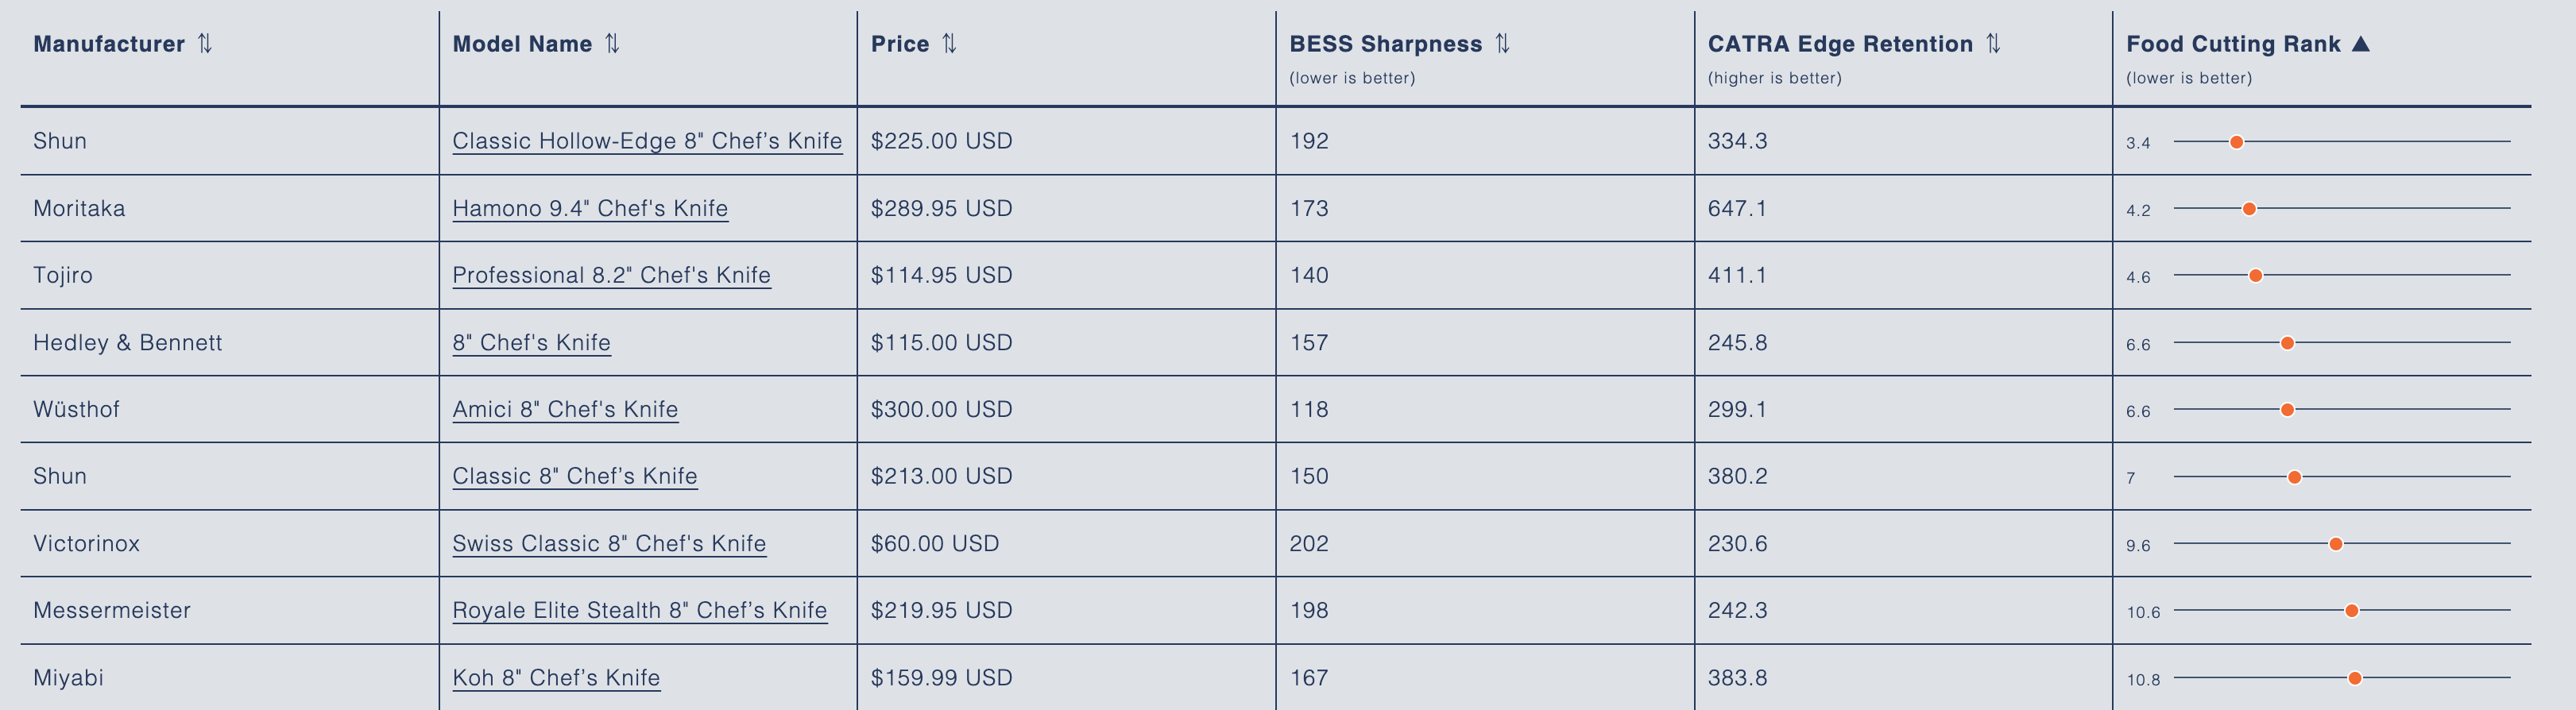This screenshot has width=2576, height=710.
Task: Sort knives using the Price arrows
Action: click(950, 44)
